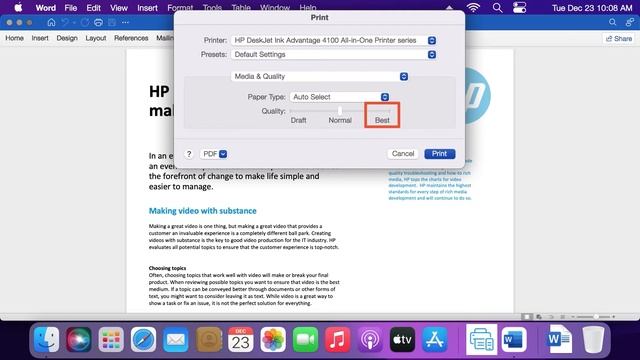Open the Edit menu
The image size is (640, 360).
pos(93,8)
